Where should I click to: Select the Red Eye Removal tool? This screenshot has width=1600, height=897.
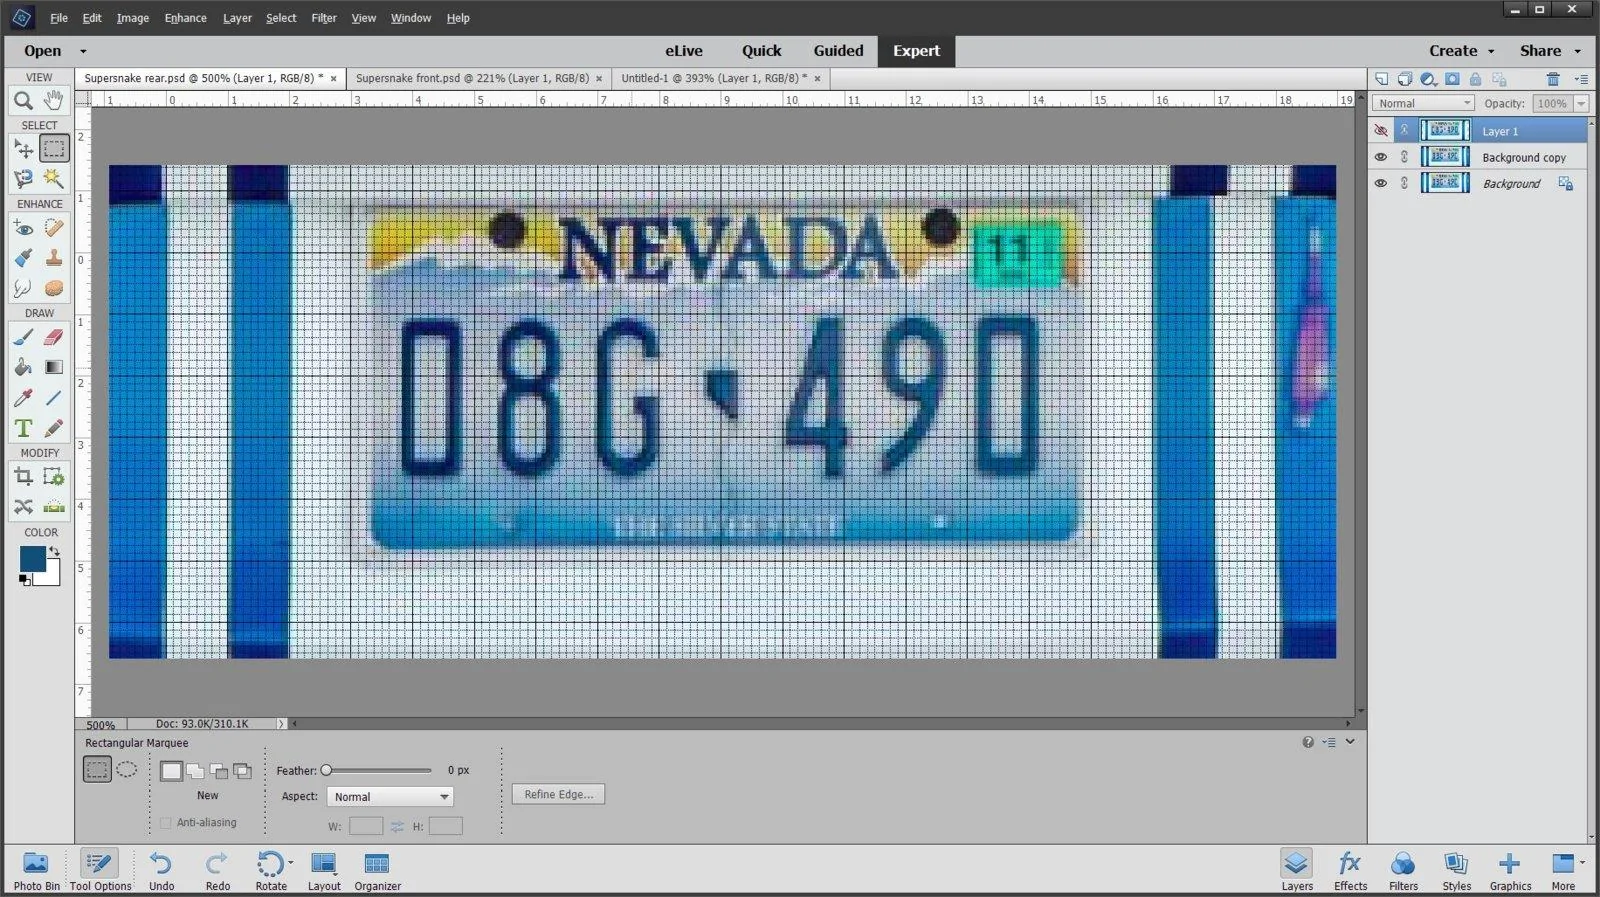pos(23,228)
